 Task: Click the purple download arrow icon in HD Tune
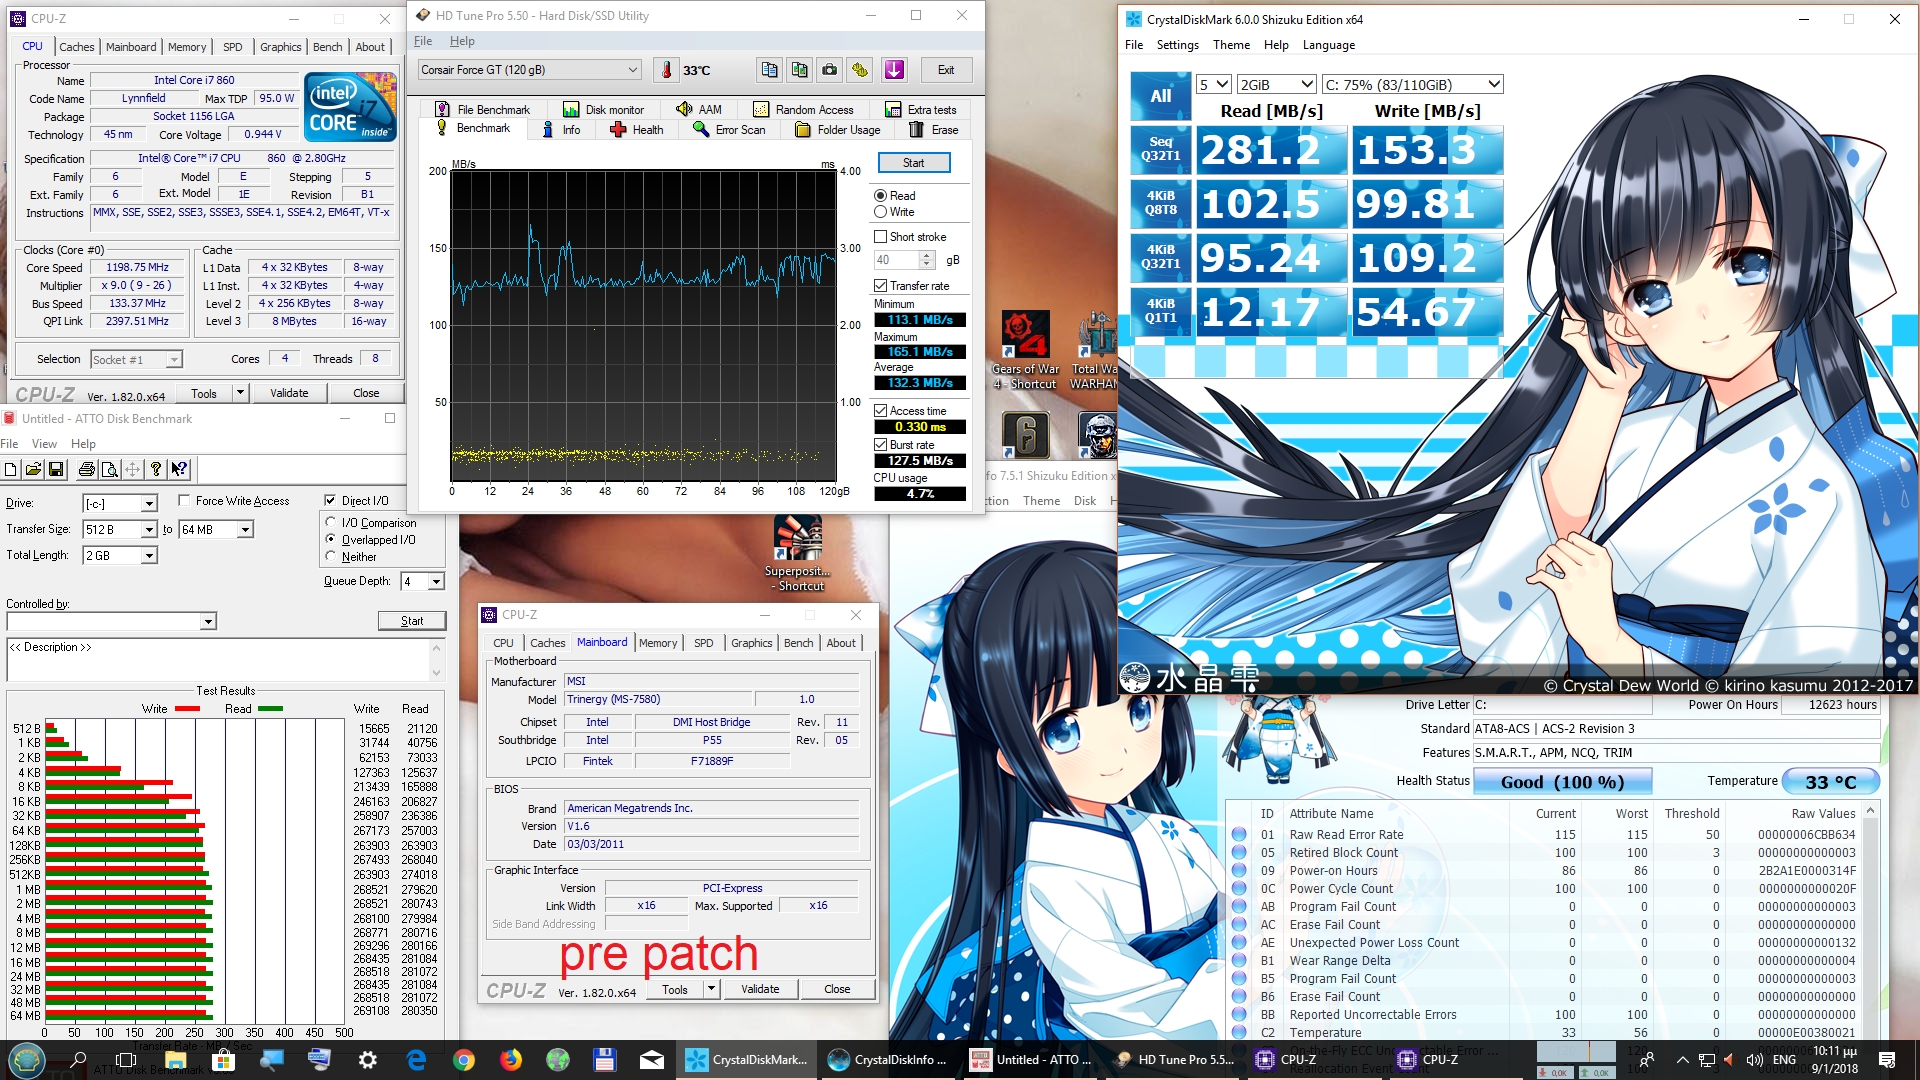[x=894, y=70]
